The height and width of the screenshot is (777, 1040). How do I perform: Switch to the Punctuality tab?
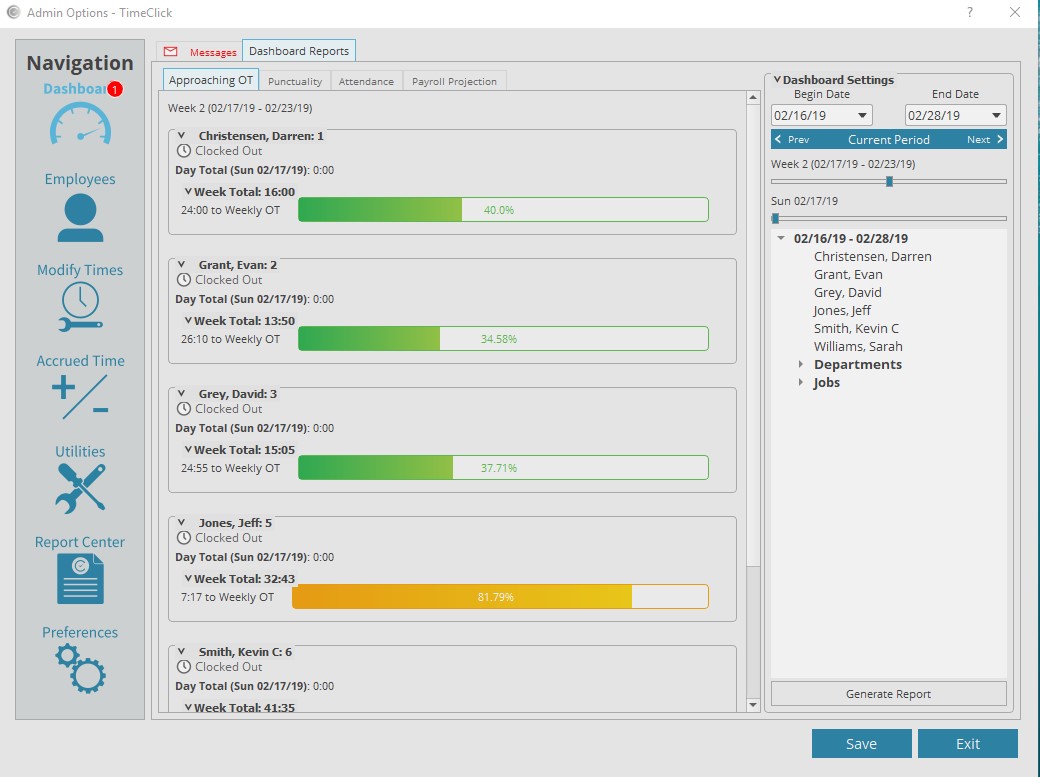pyautogui.click(x=294, y=81)
